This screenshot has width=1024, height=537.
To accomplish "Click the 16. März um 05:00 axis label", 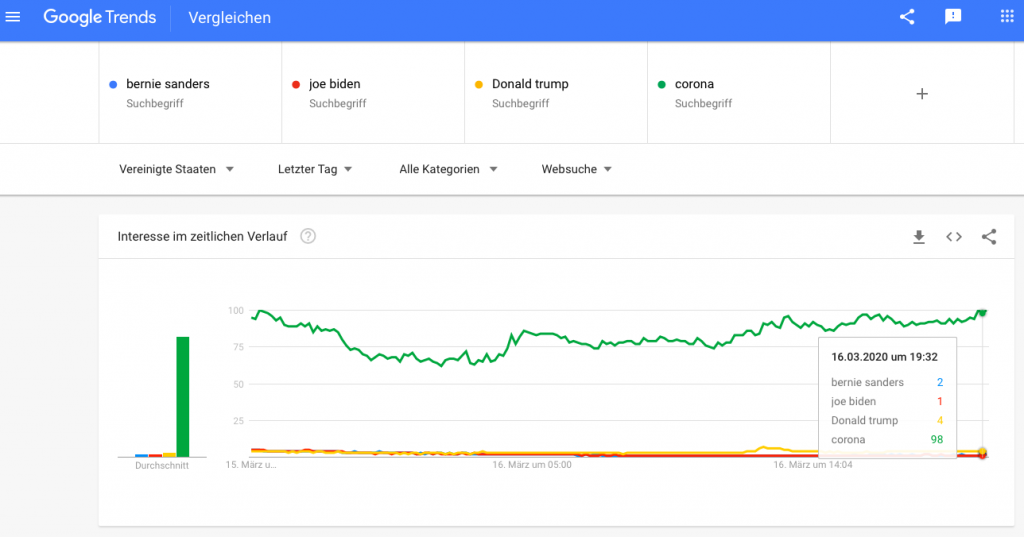I will click(532, 464).
